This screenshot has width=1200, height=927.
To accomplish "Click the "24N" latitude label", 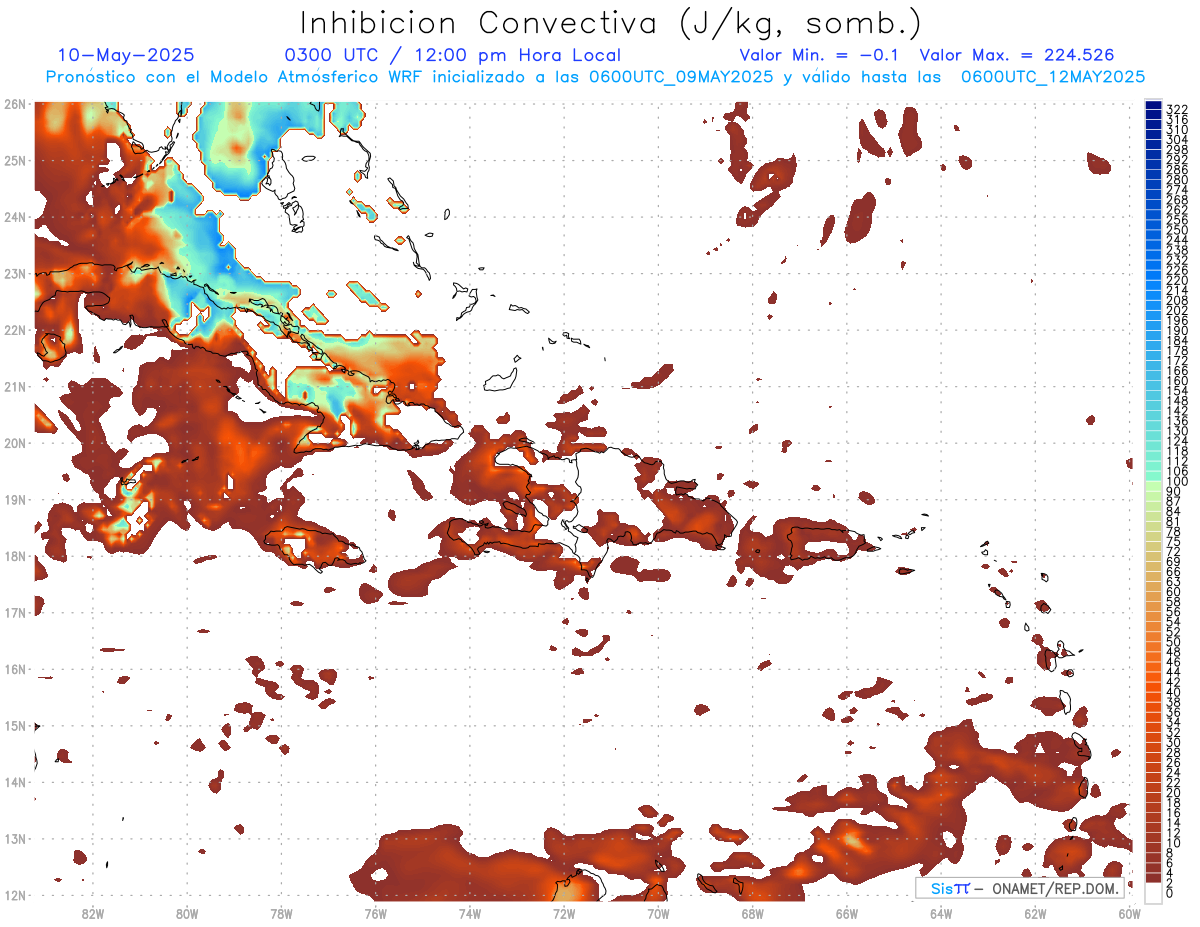I will 14,217.
